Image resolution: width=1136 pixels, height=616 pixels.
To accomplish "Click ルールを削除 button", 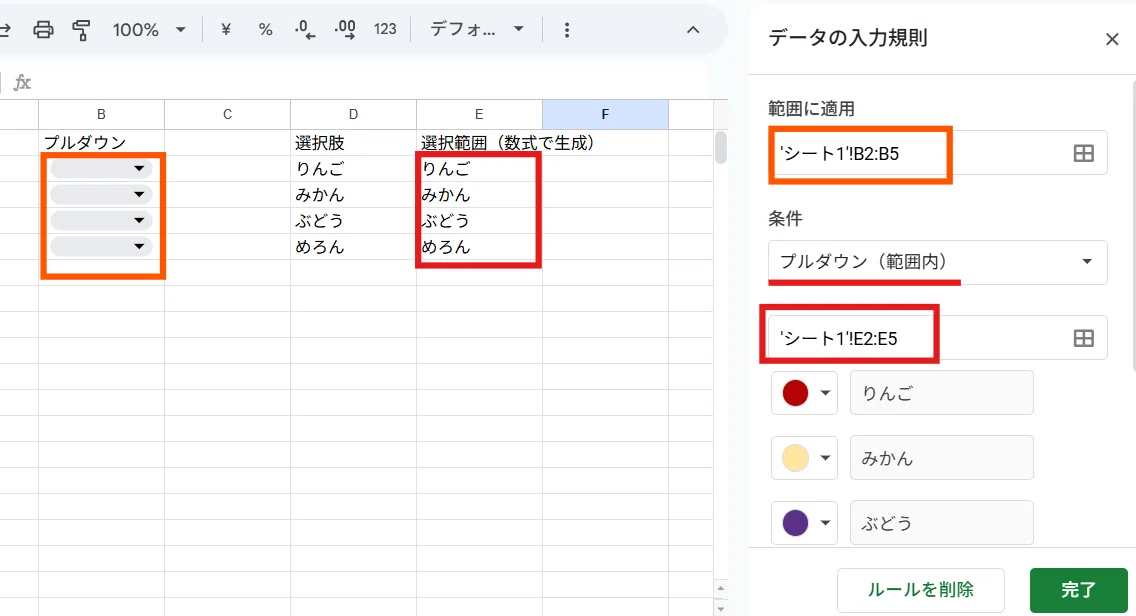I will pos(921,590).
